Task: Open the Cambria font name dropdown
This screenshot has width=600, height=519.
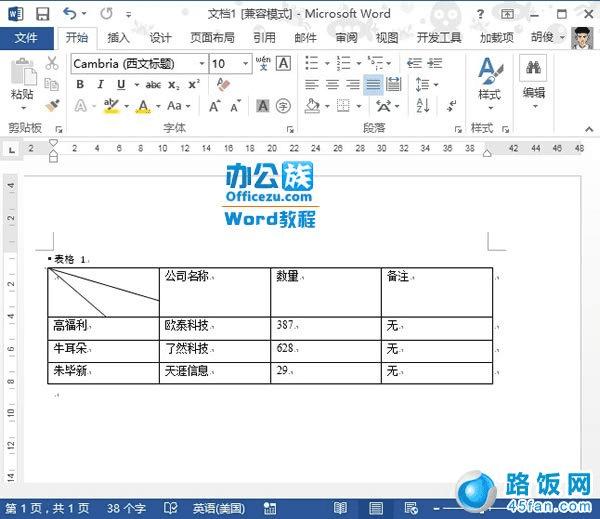Action: [202, 64]
